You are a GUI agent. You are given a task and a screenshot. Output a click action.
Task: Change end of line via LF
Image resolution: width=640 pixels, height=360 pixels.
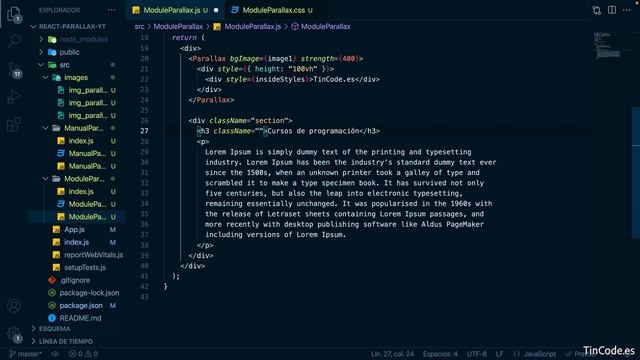500,354
